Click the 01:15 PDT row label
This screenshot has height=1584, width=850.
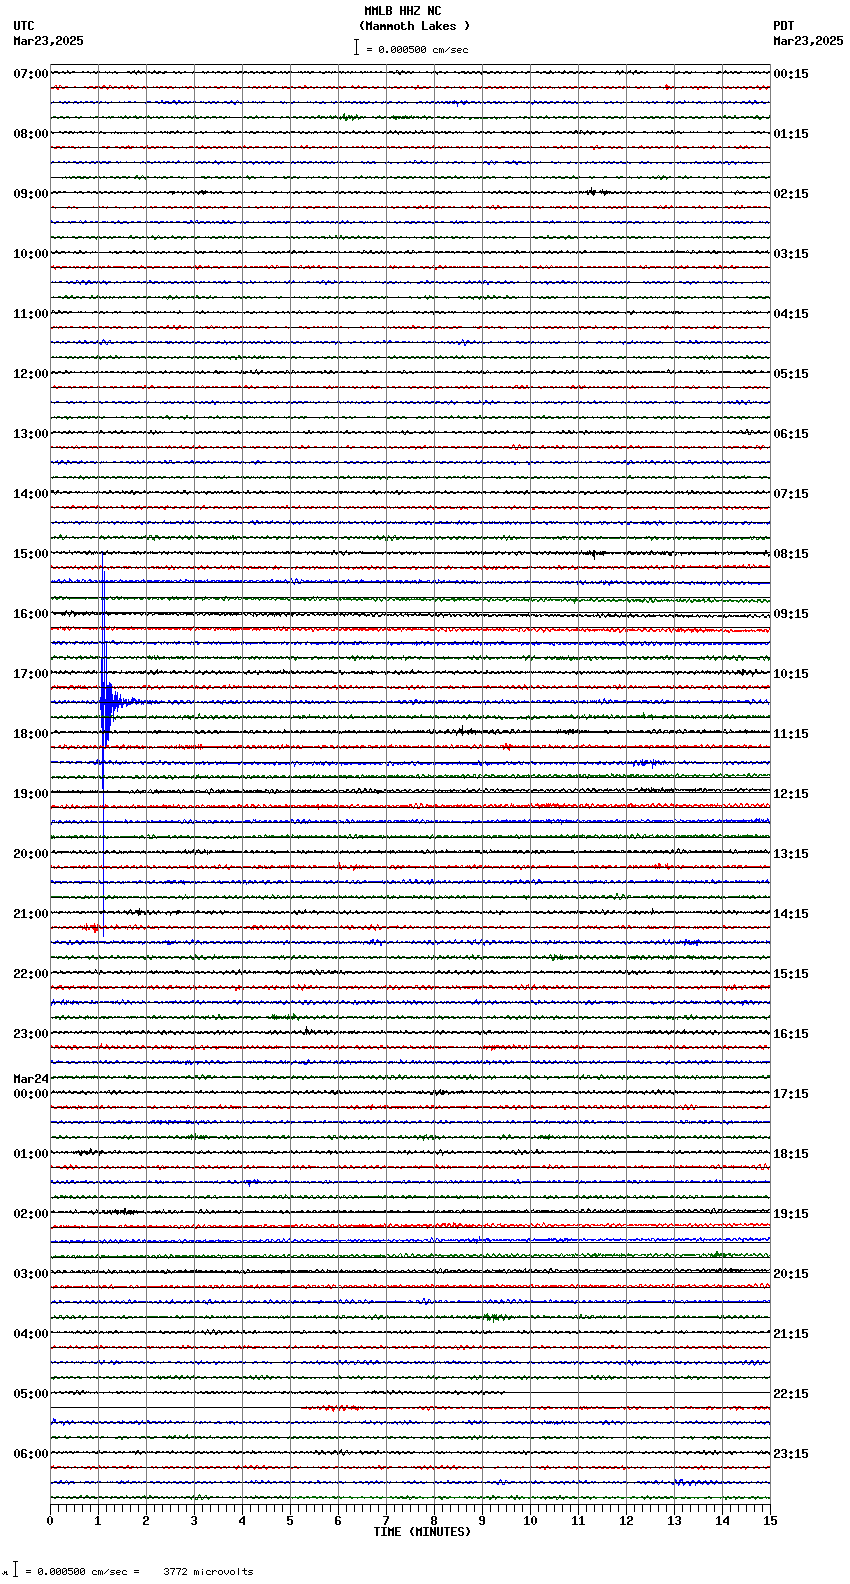[x=791, y=134]
